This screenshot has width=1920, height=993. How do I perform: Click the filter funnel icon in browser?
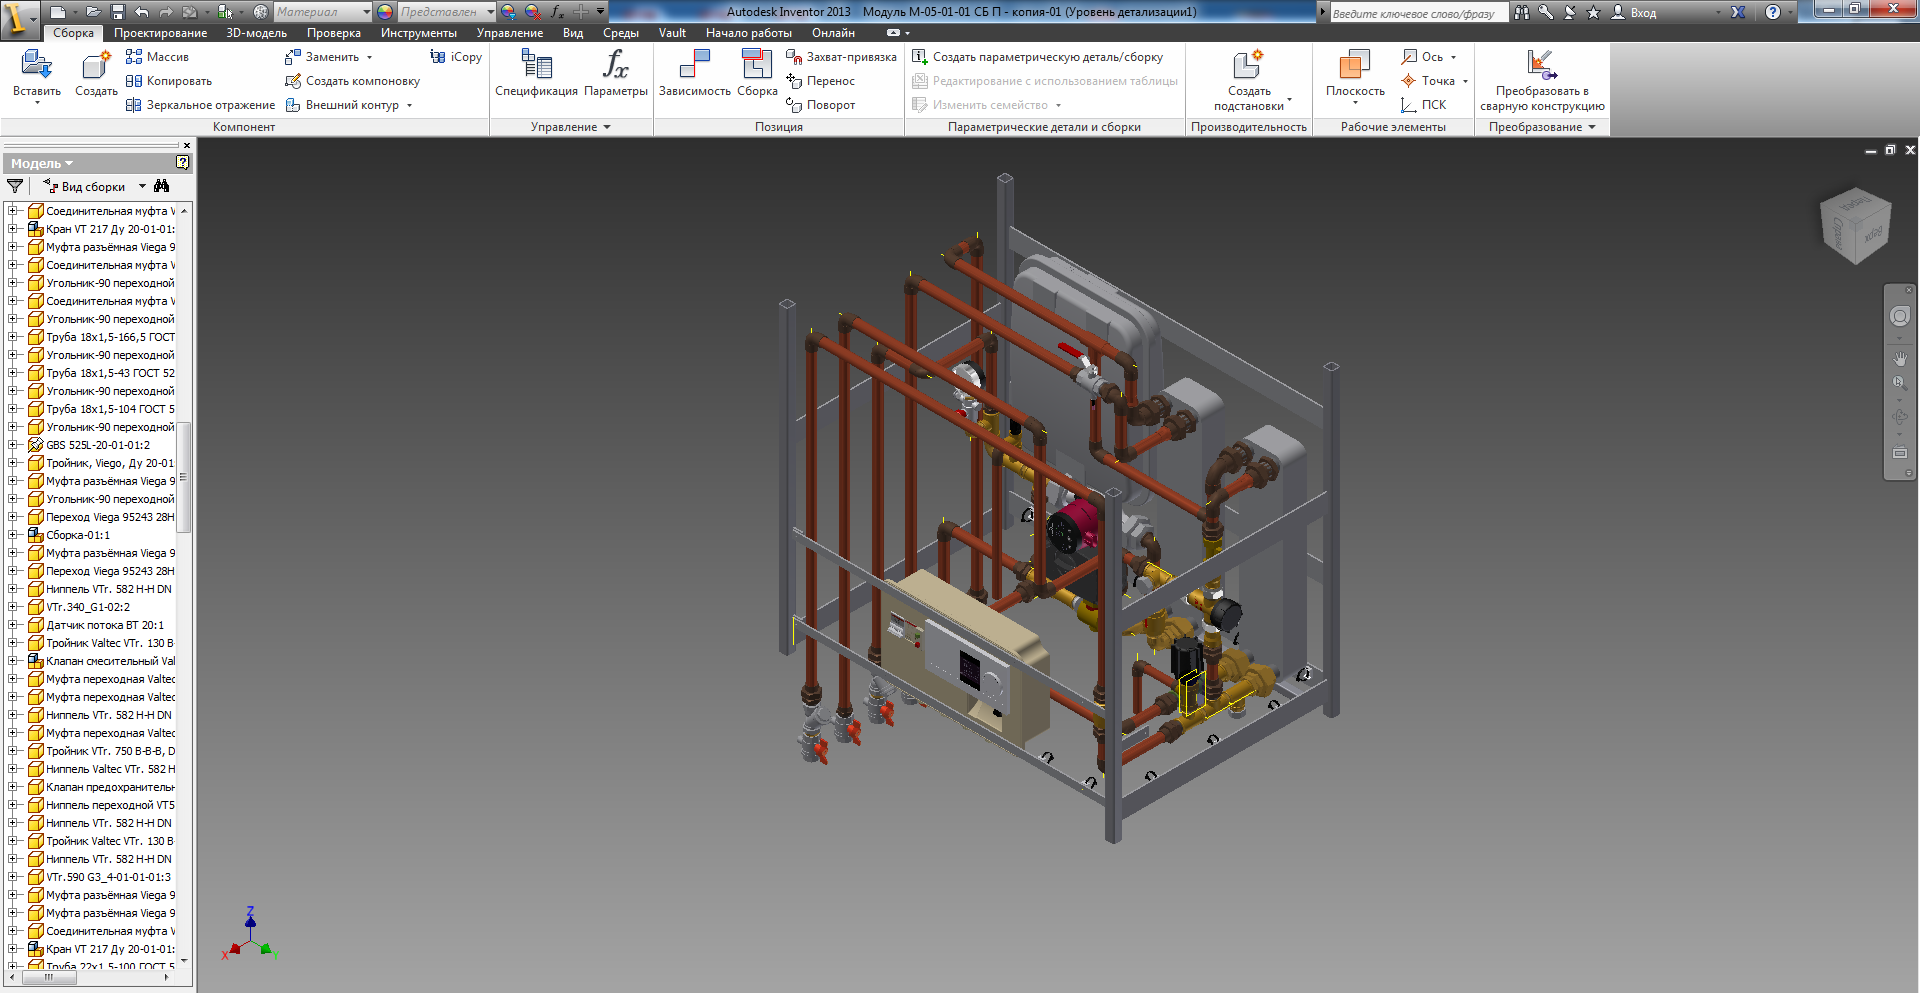(x=15, y=186)
